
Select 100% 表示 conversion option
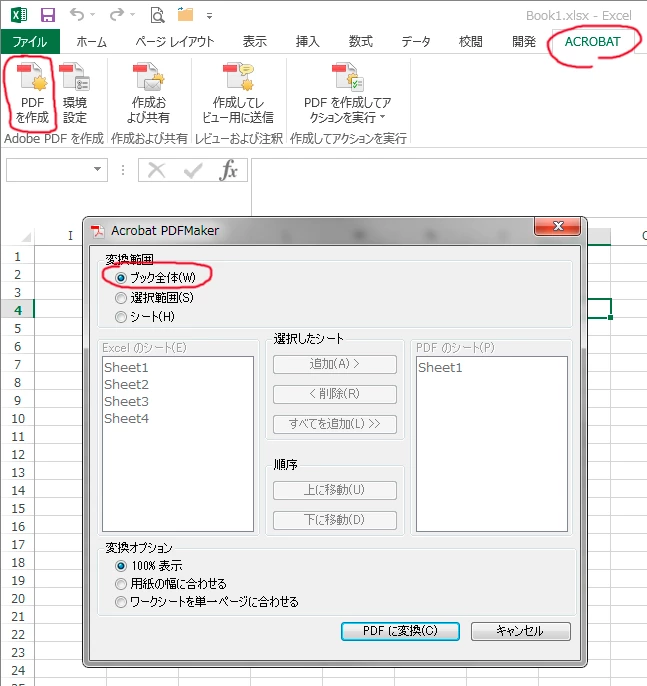(121, 566)
